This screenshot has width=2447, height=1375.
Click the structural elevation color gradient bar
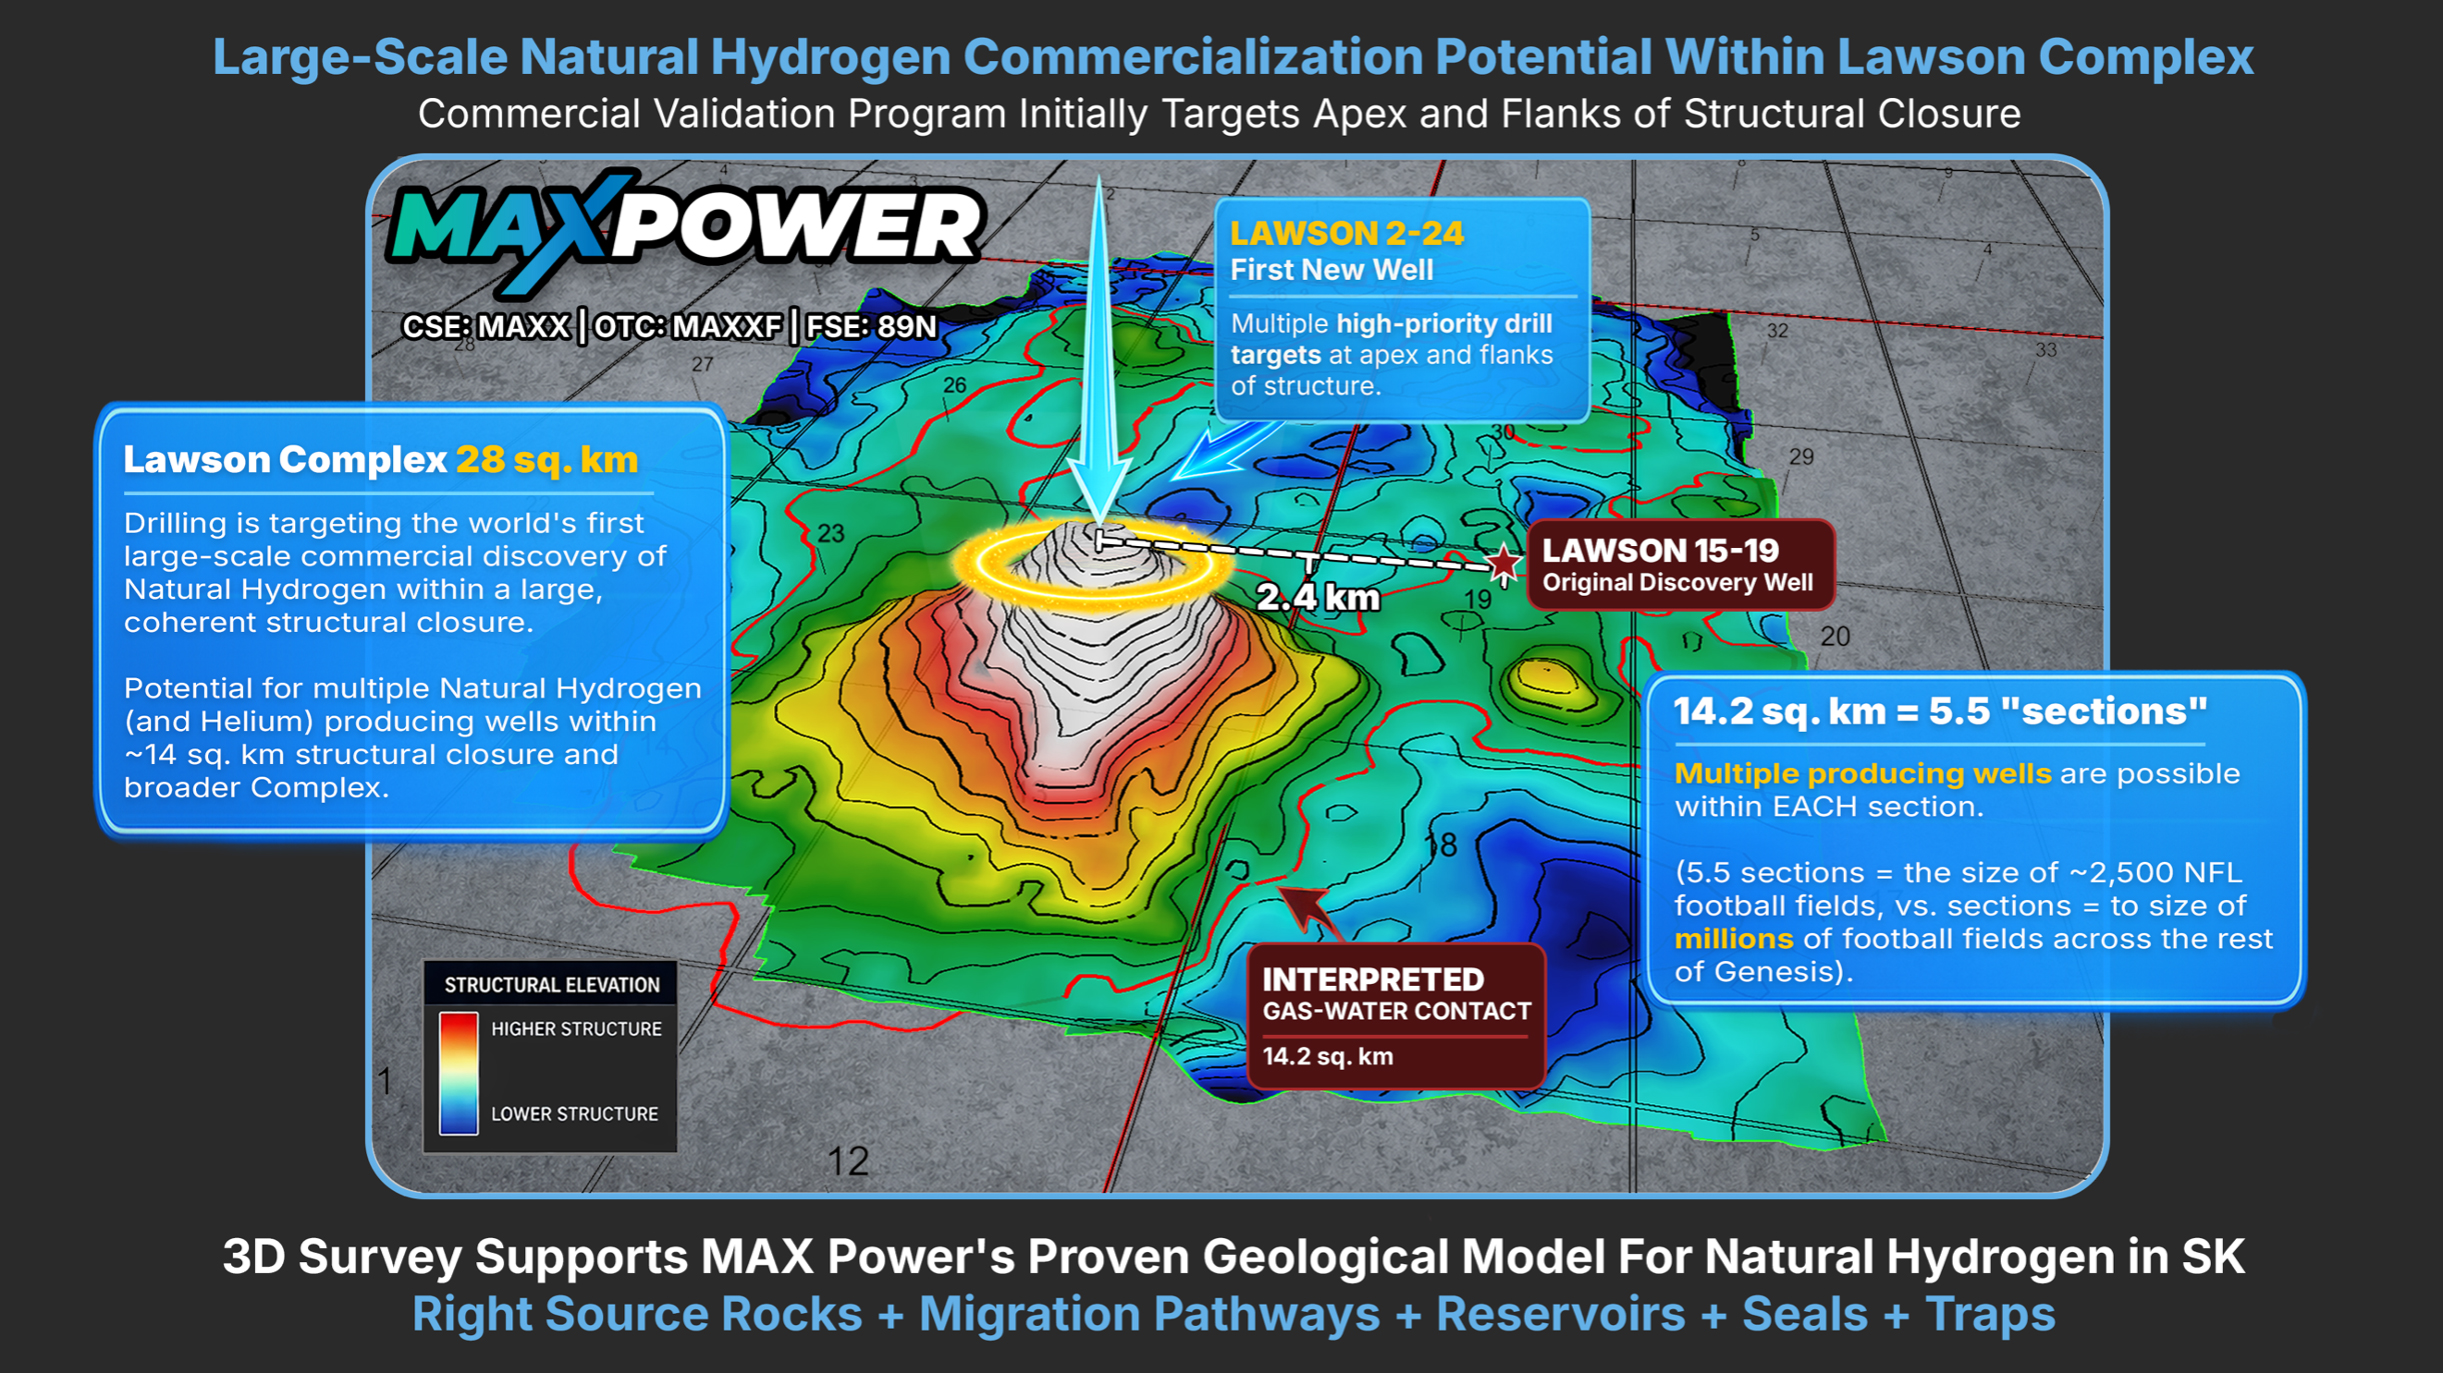[459, 1075]
